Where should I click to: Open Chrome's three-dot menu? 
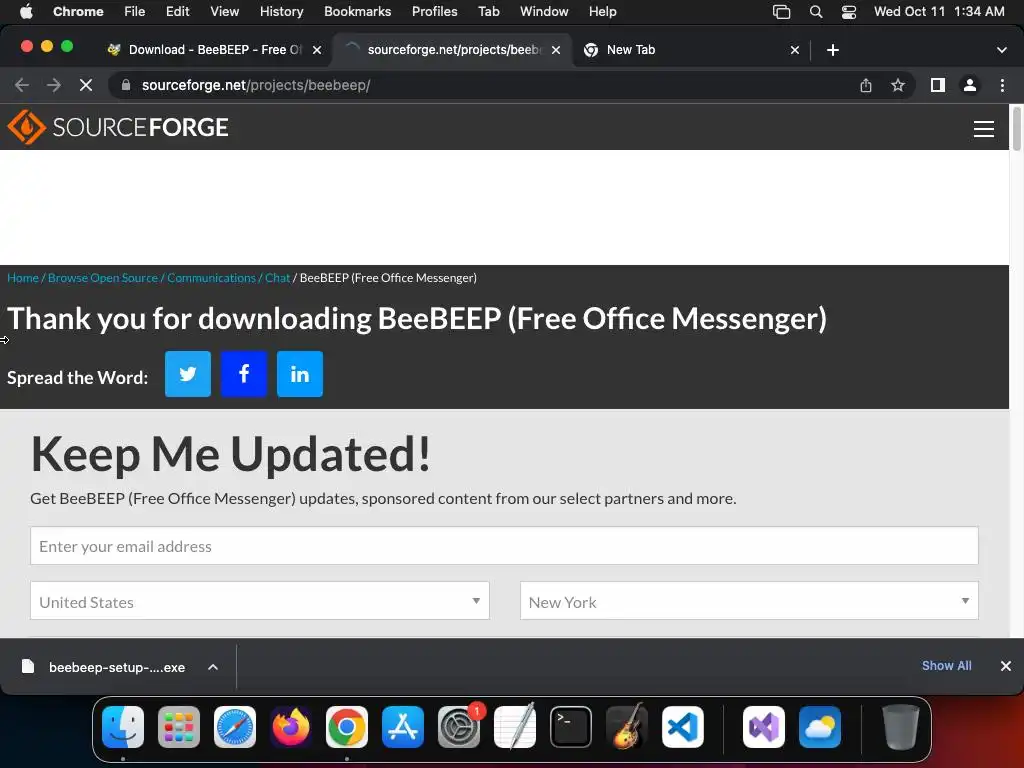[x=1002, y=85]
